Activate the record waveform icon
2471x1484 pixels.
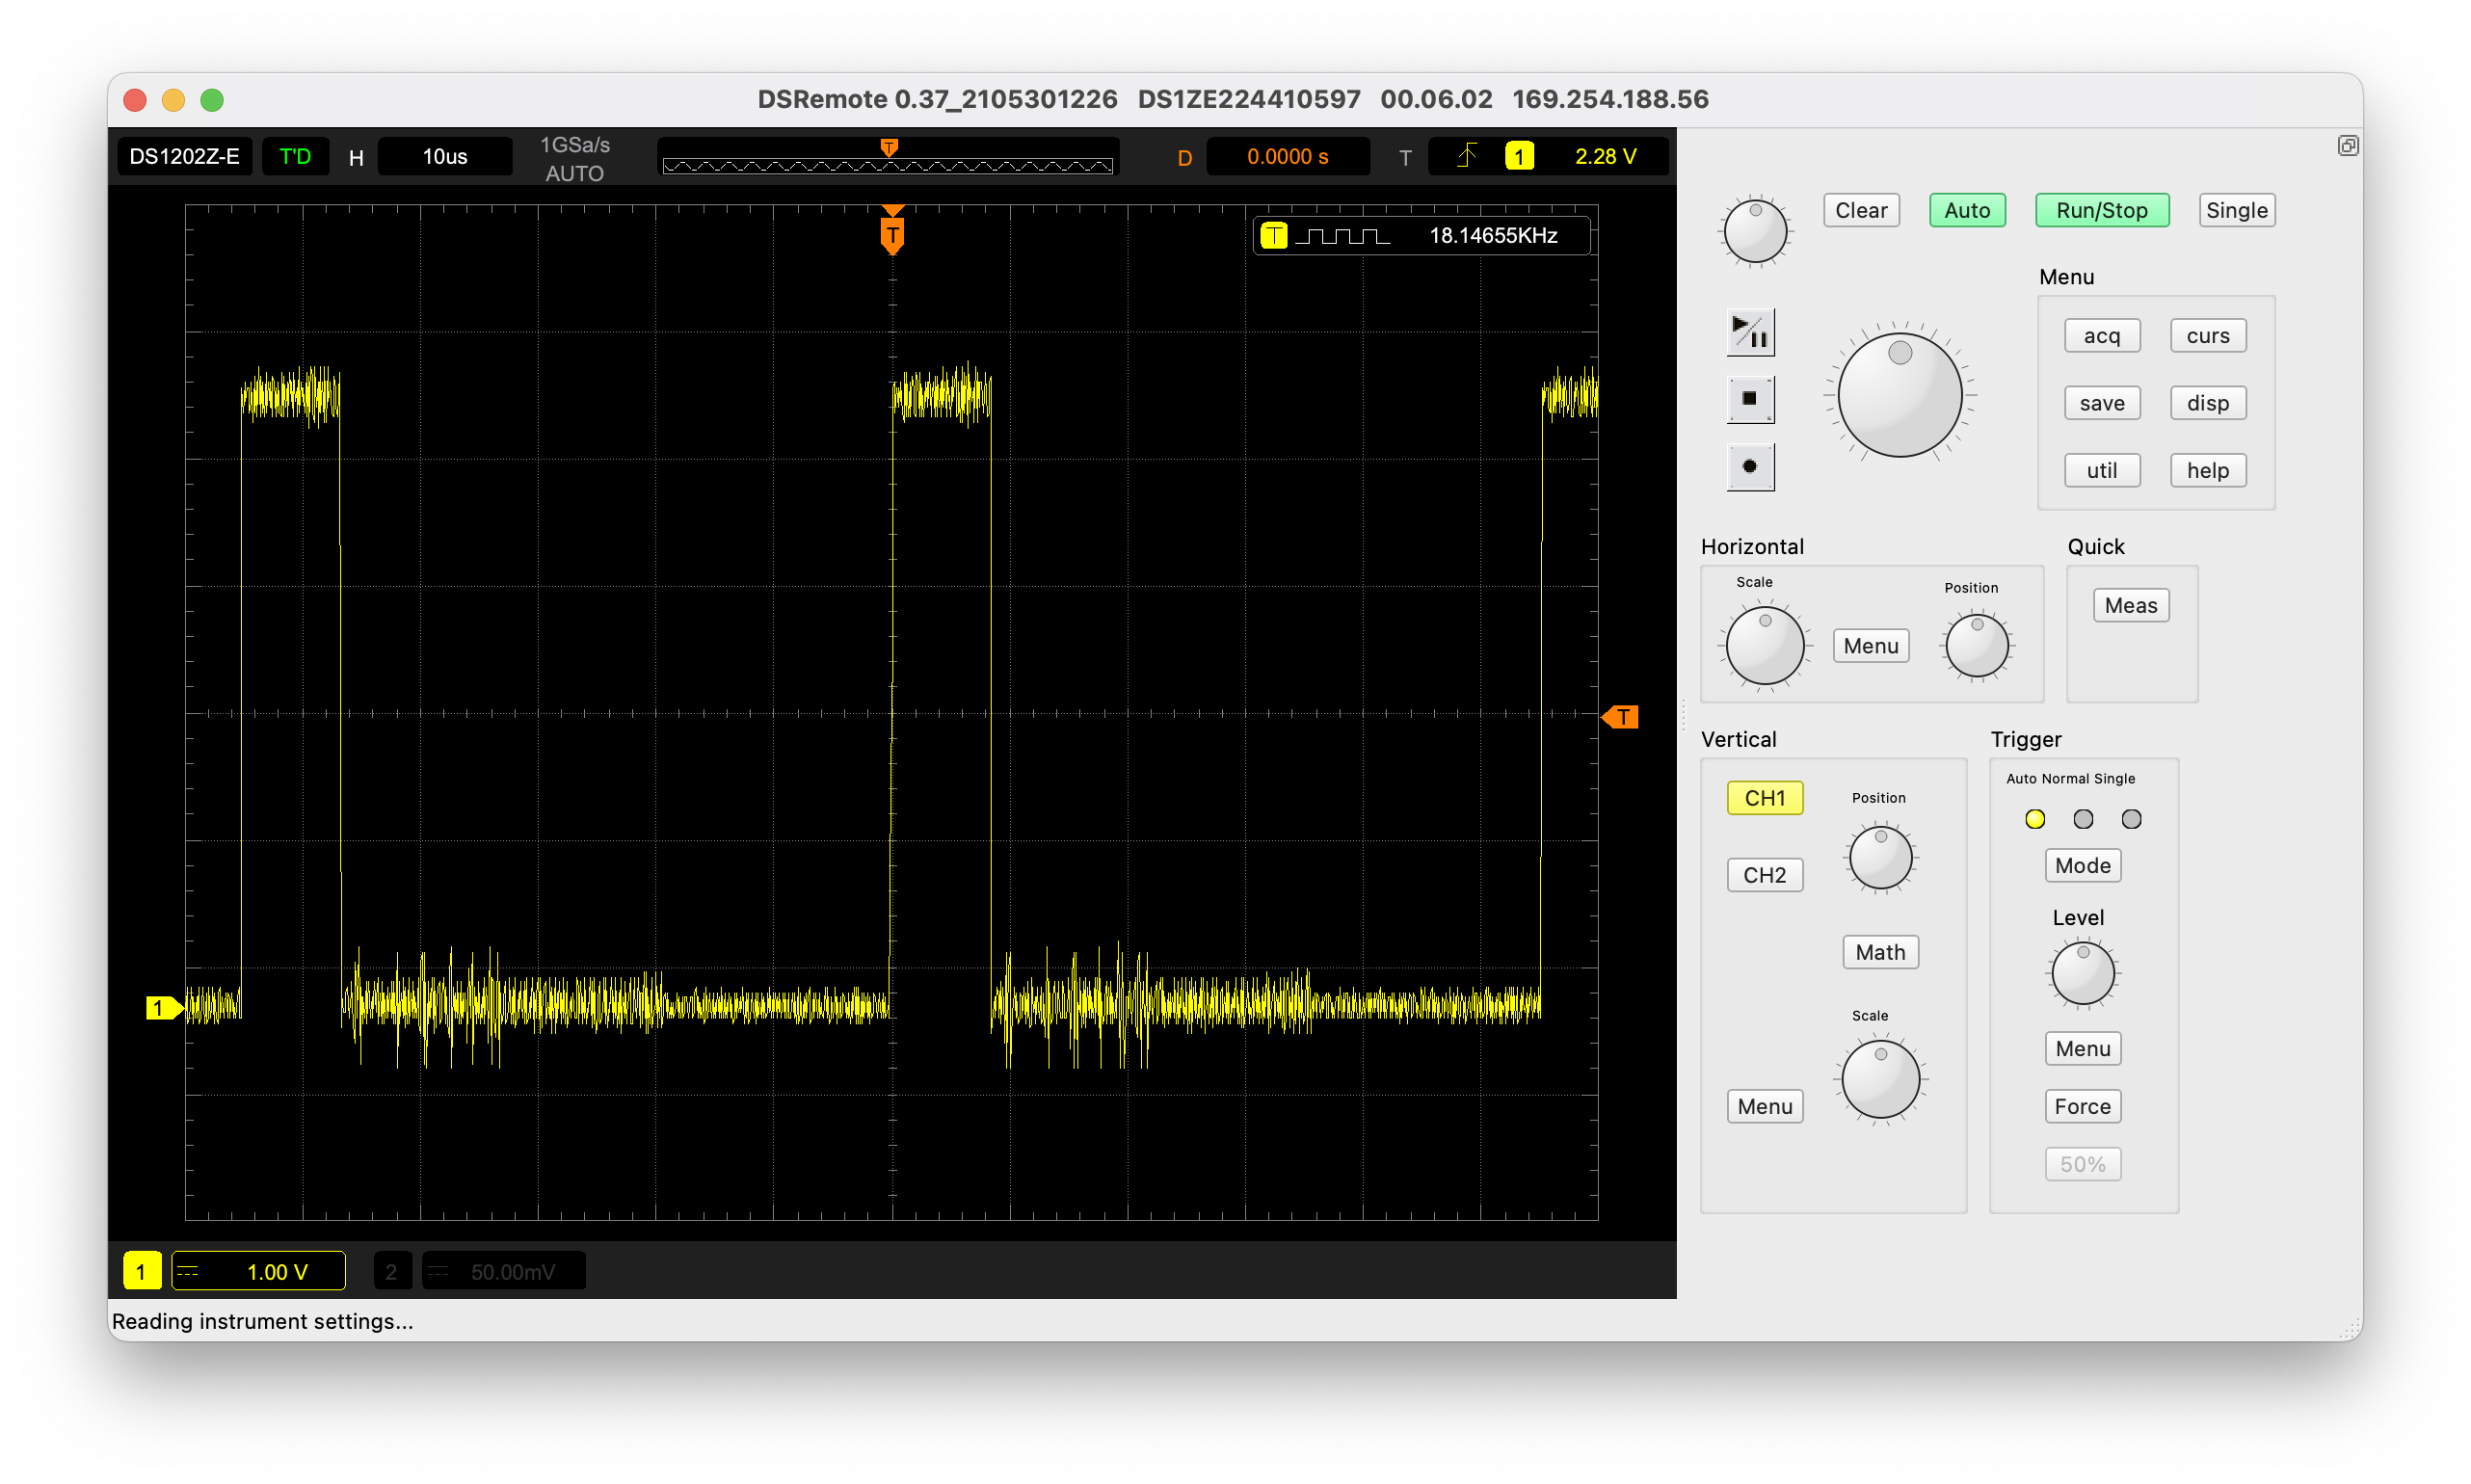(1752, 467)
